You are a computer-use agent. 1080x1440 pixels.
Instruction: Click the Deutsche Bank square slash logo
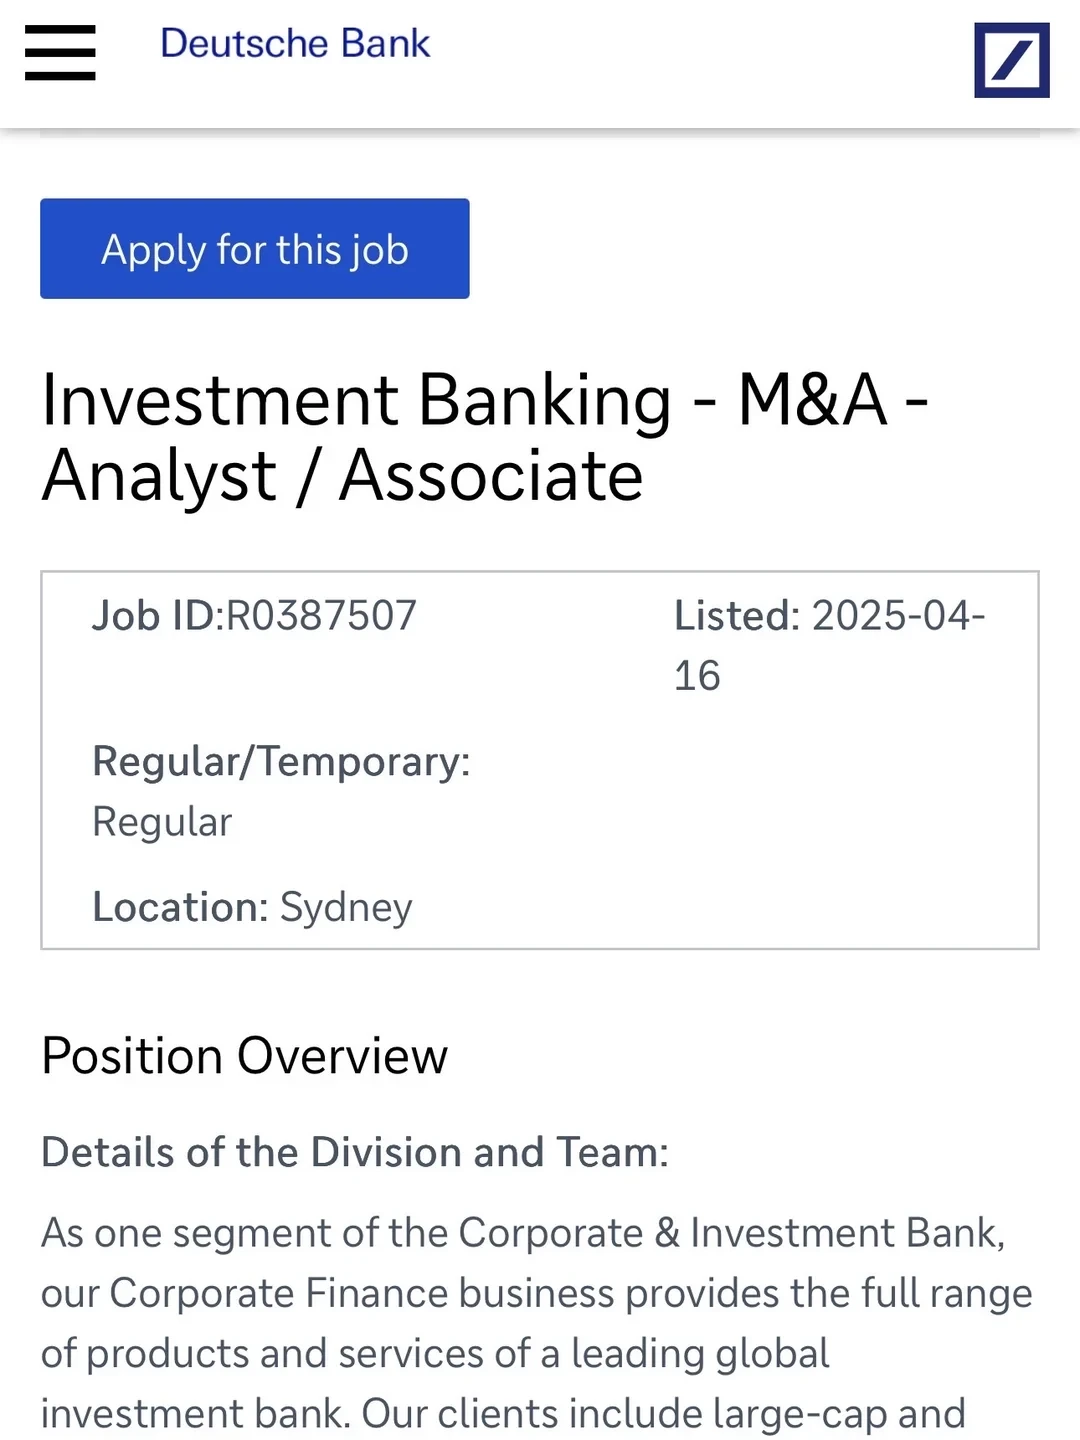pos(1011,60)
